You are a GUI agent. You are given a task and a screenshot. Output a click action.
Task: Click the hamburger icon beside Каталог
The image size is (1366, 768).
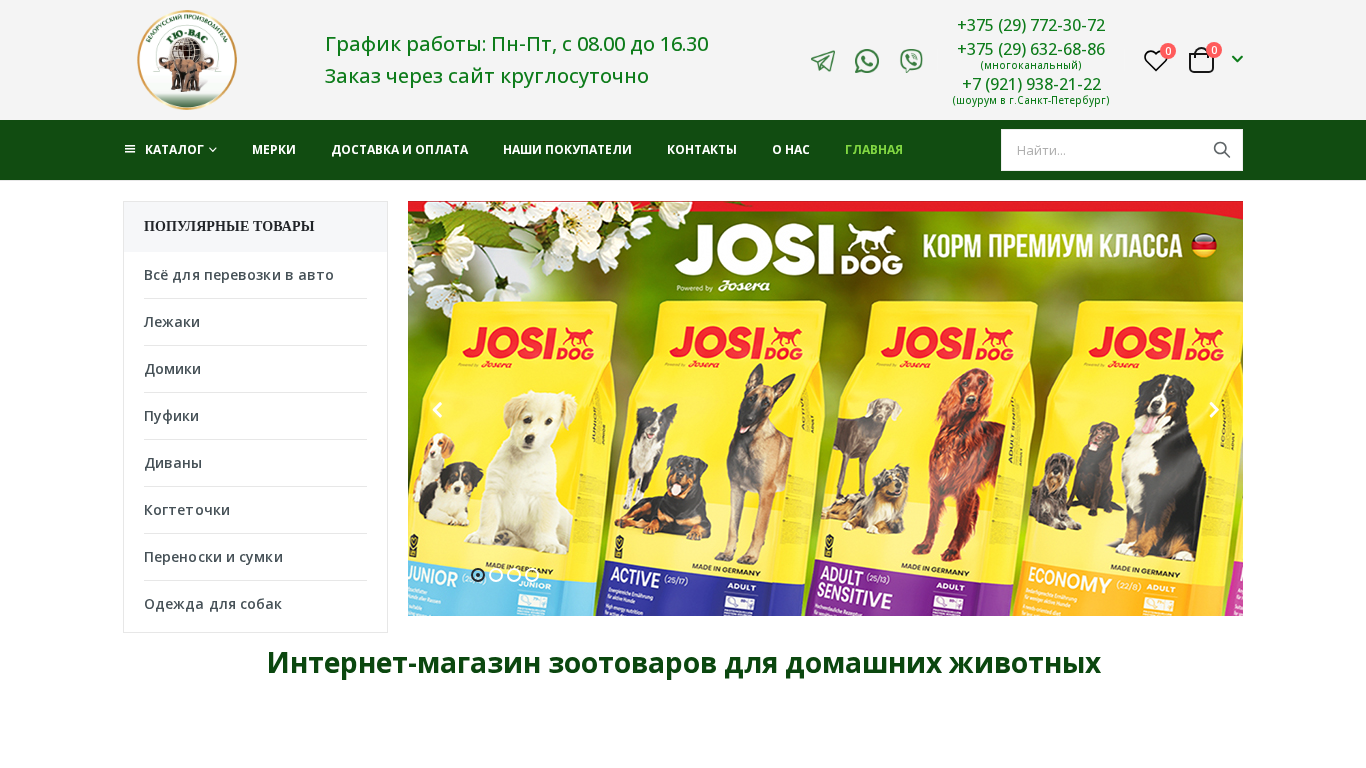(x=130, y=149)
